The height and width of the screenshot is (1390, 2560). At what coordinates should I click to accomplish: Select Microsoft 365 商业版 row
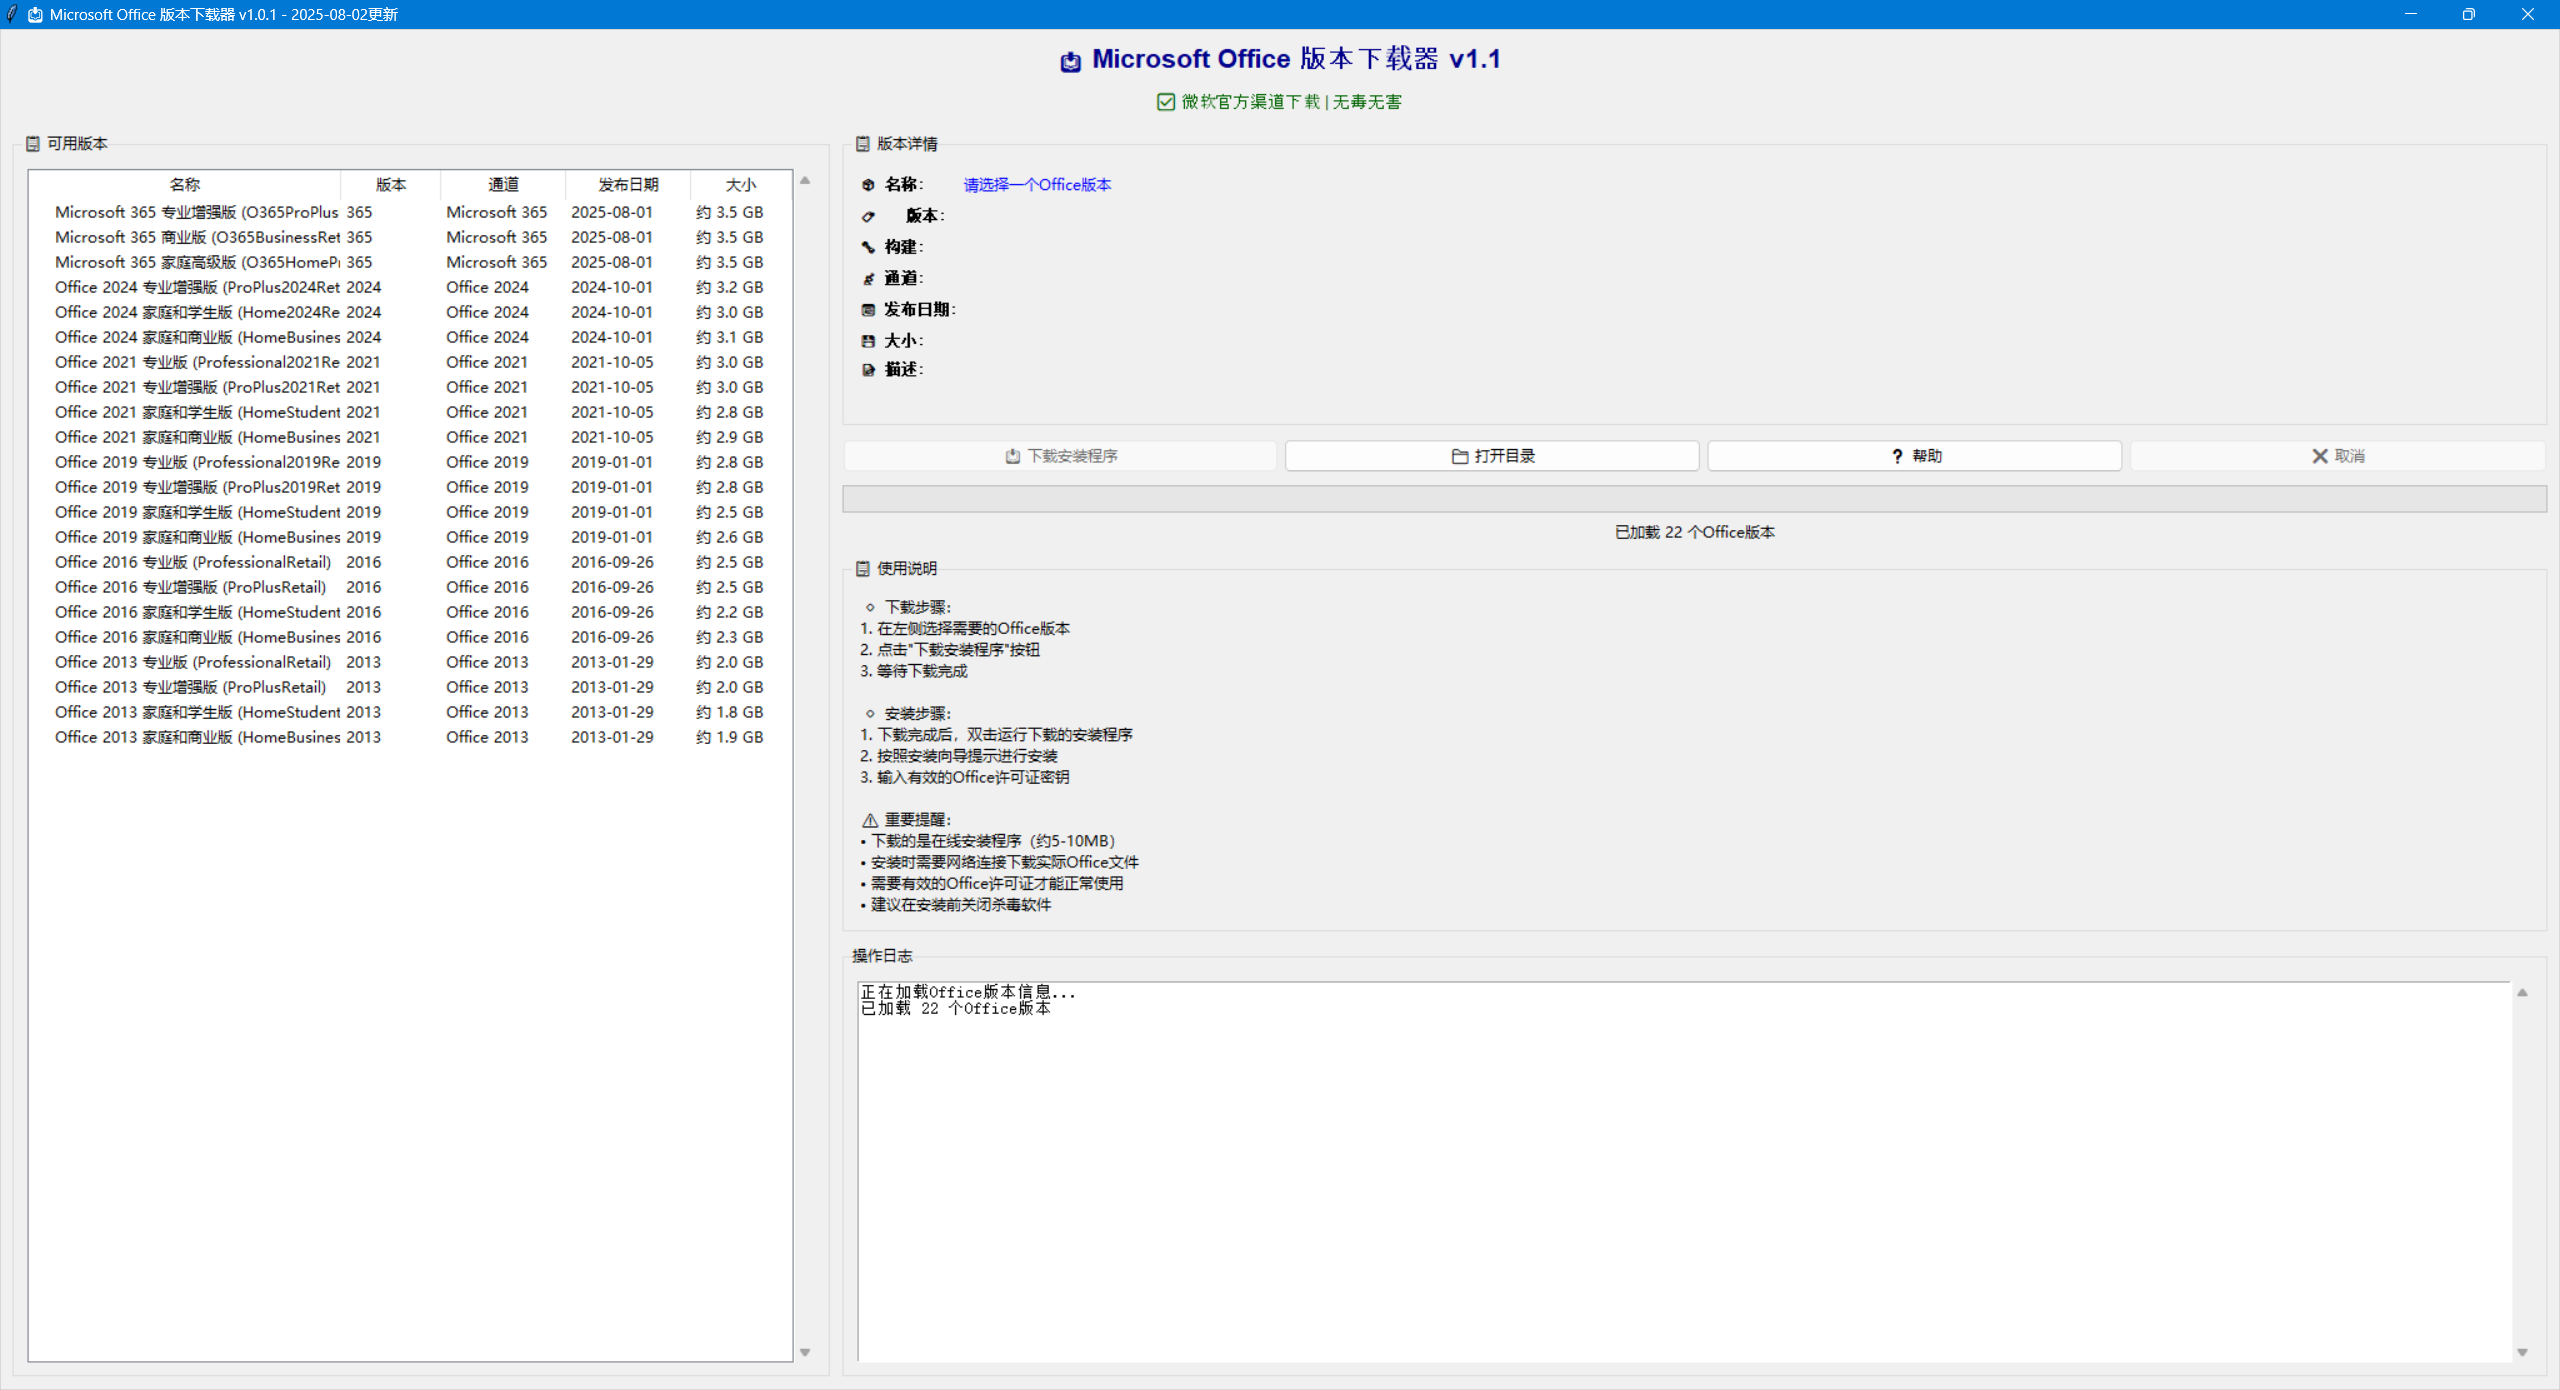(x=410, y=237)
